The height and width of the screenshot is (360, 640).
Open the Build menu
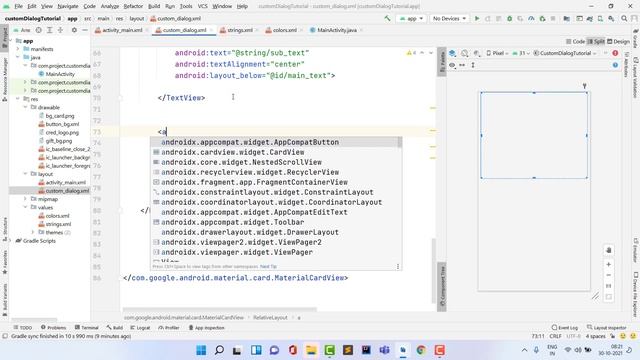click(x=154, y=6)
